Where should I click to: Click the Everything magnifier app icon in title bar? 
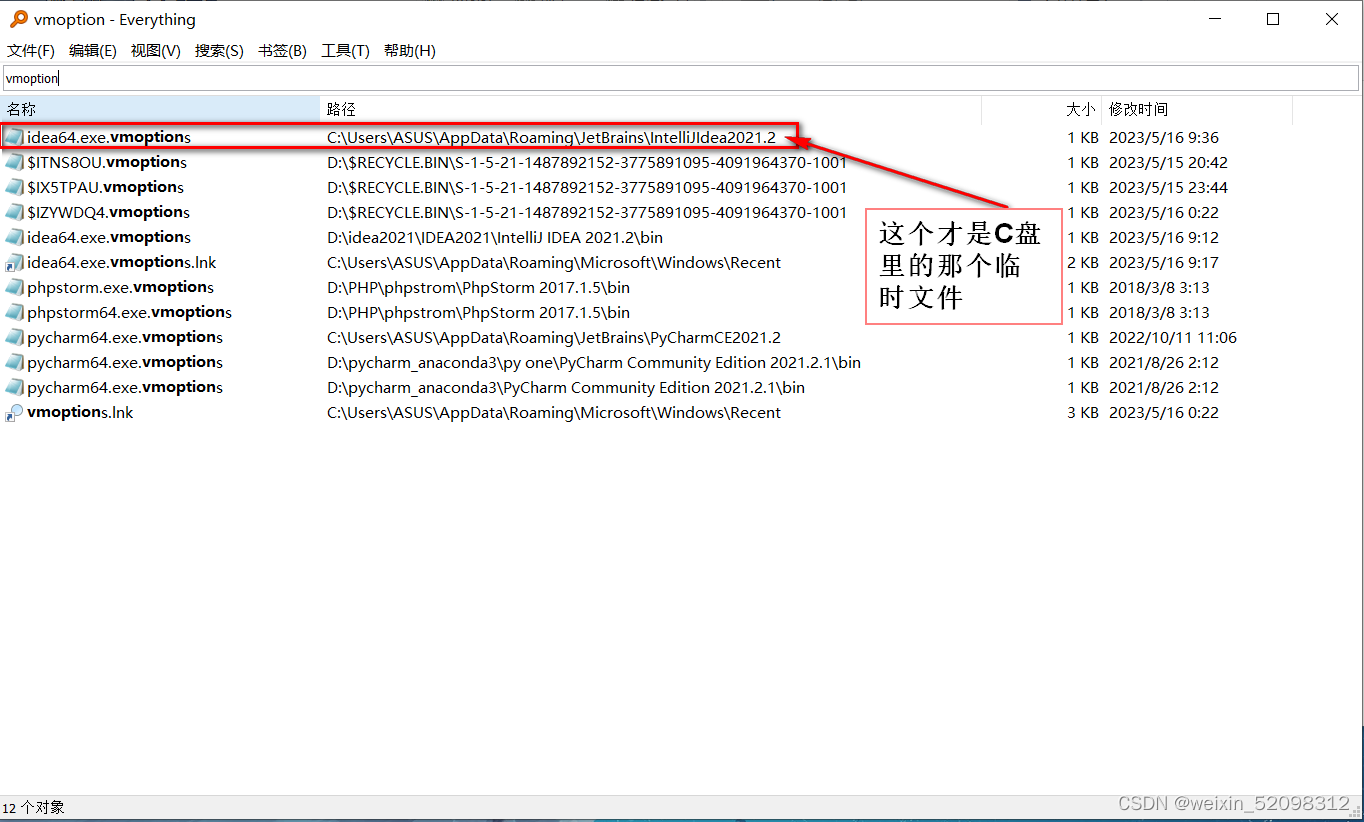point(18,19)
